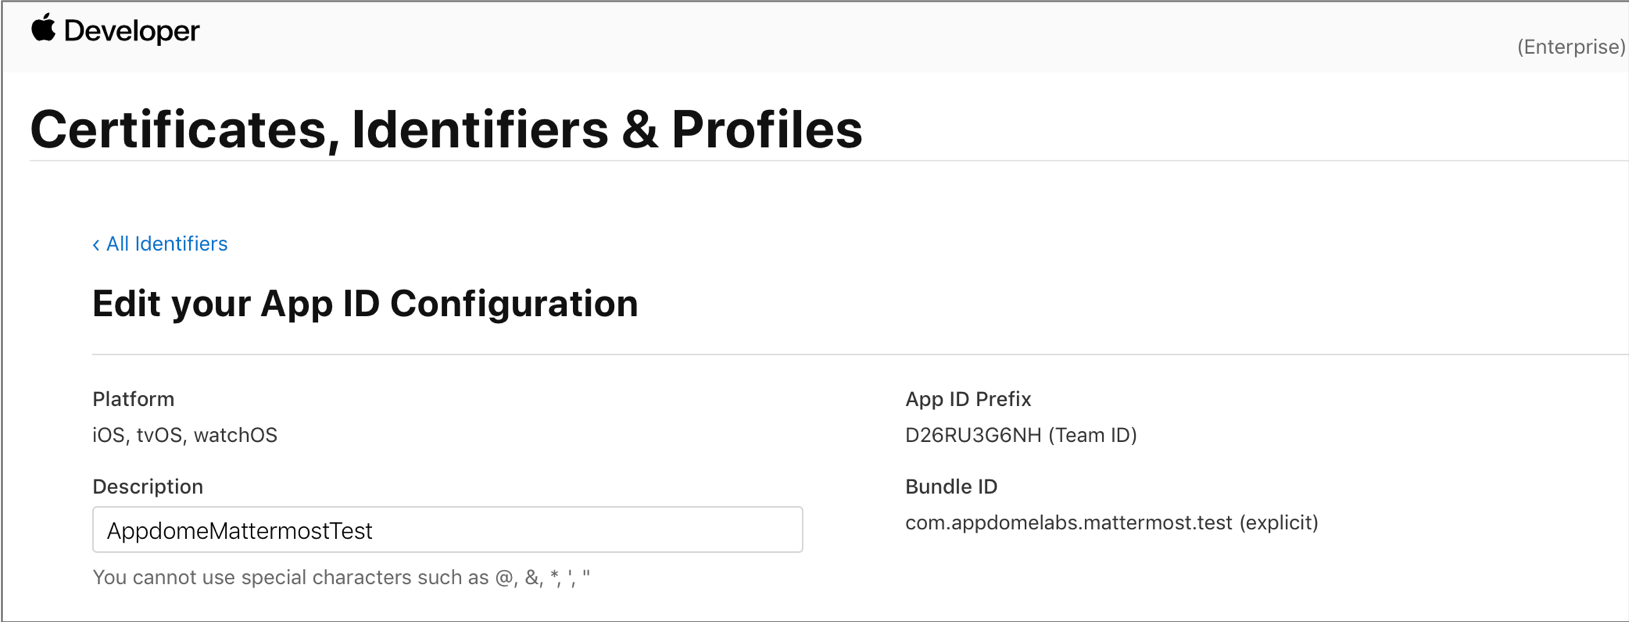The height and width of the screenshot is (622, 1629).
Task: Click the special characters hint text
Action: [341, 577]
